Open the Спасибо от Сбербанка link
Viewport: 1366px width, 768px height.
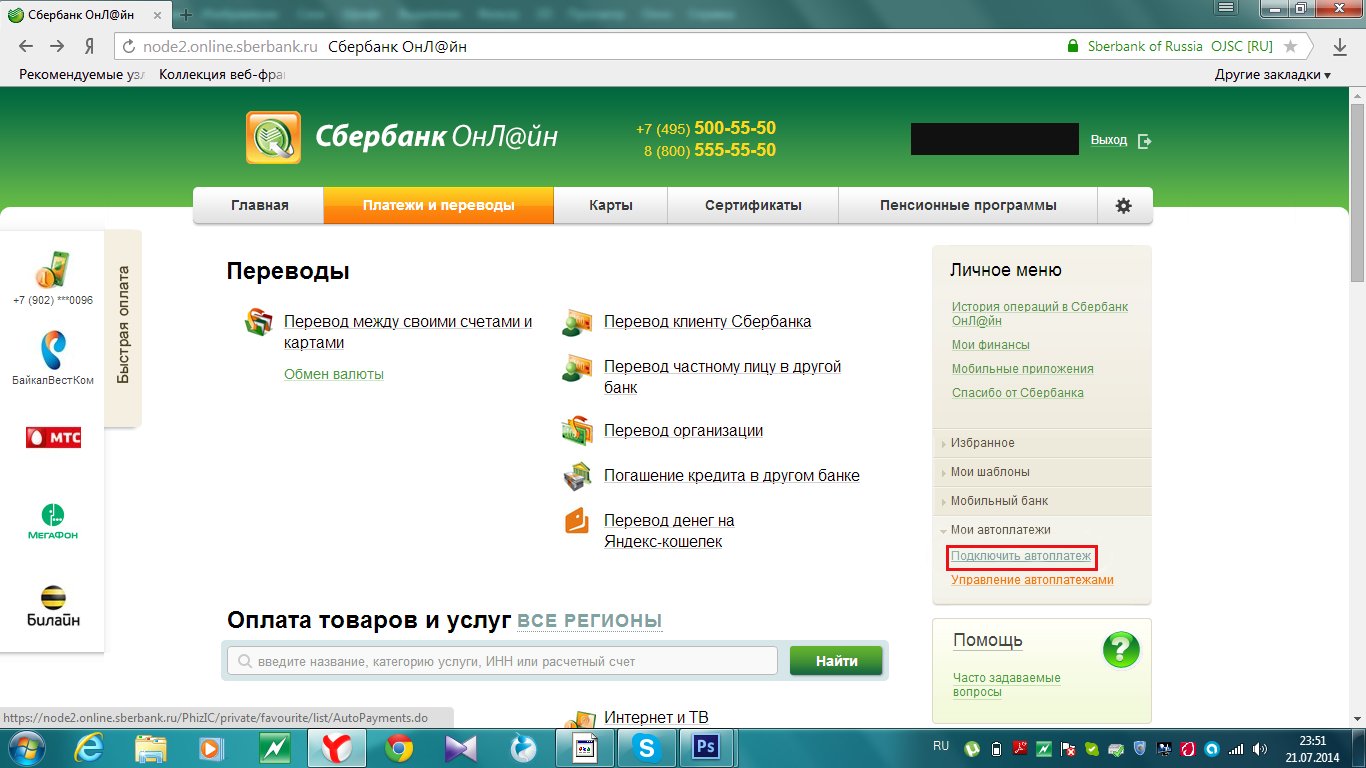coord(1018,393)
